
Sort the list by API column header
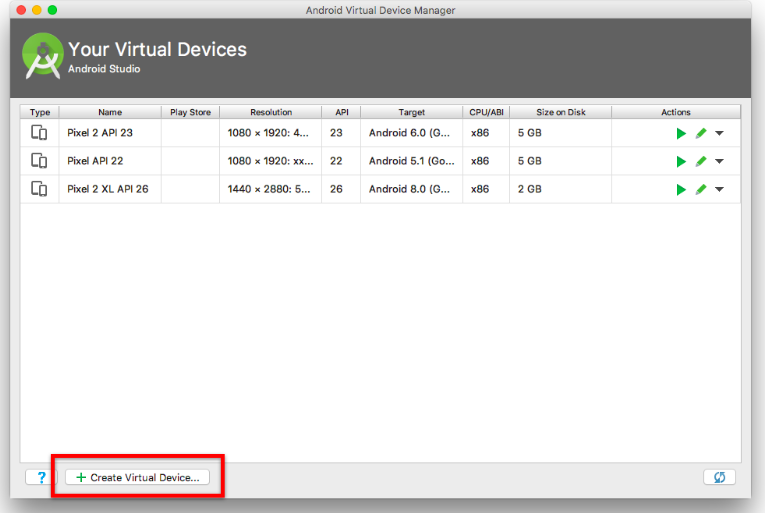click(x=341, y=112)
